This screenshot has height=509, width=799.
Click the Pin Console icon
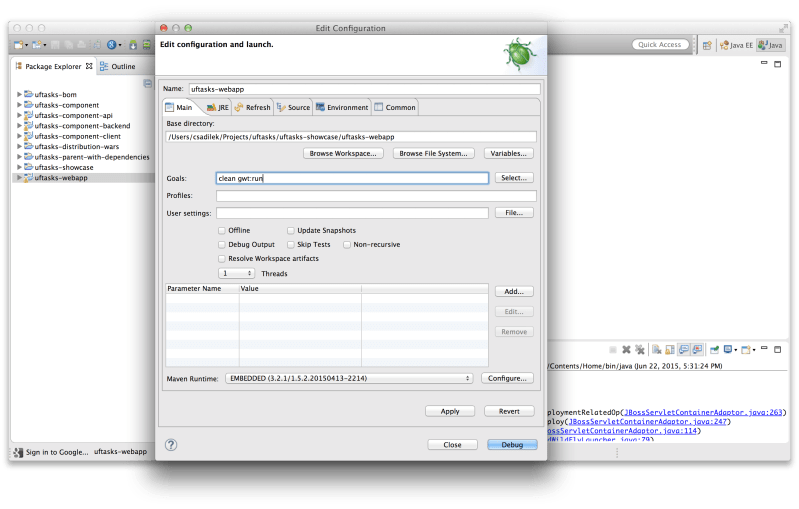pyautogui.click(x=714, y=350)
